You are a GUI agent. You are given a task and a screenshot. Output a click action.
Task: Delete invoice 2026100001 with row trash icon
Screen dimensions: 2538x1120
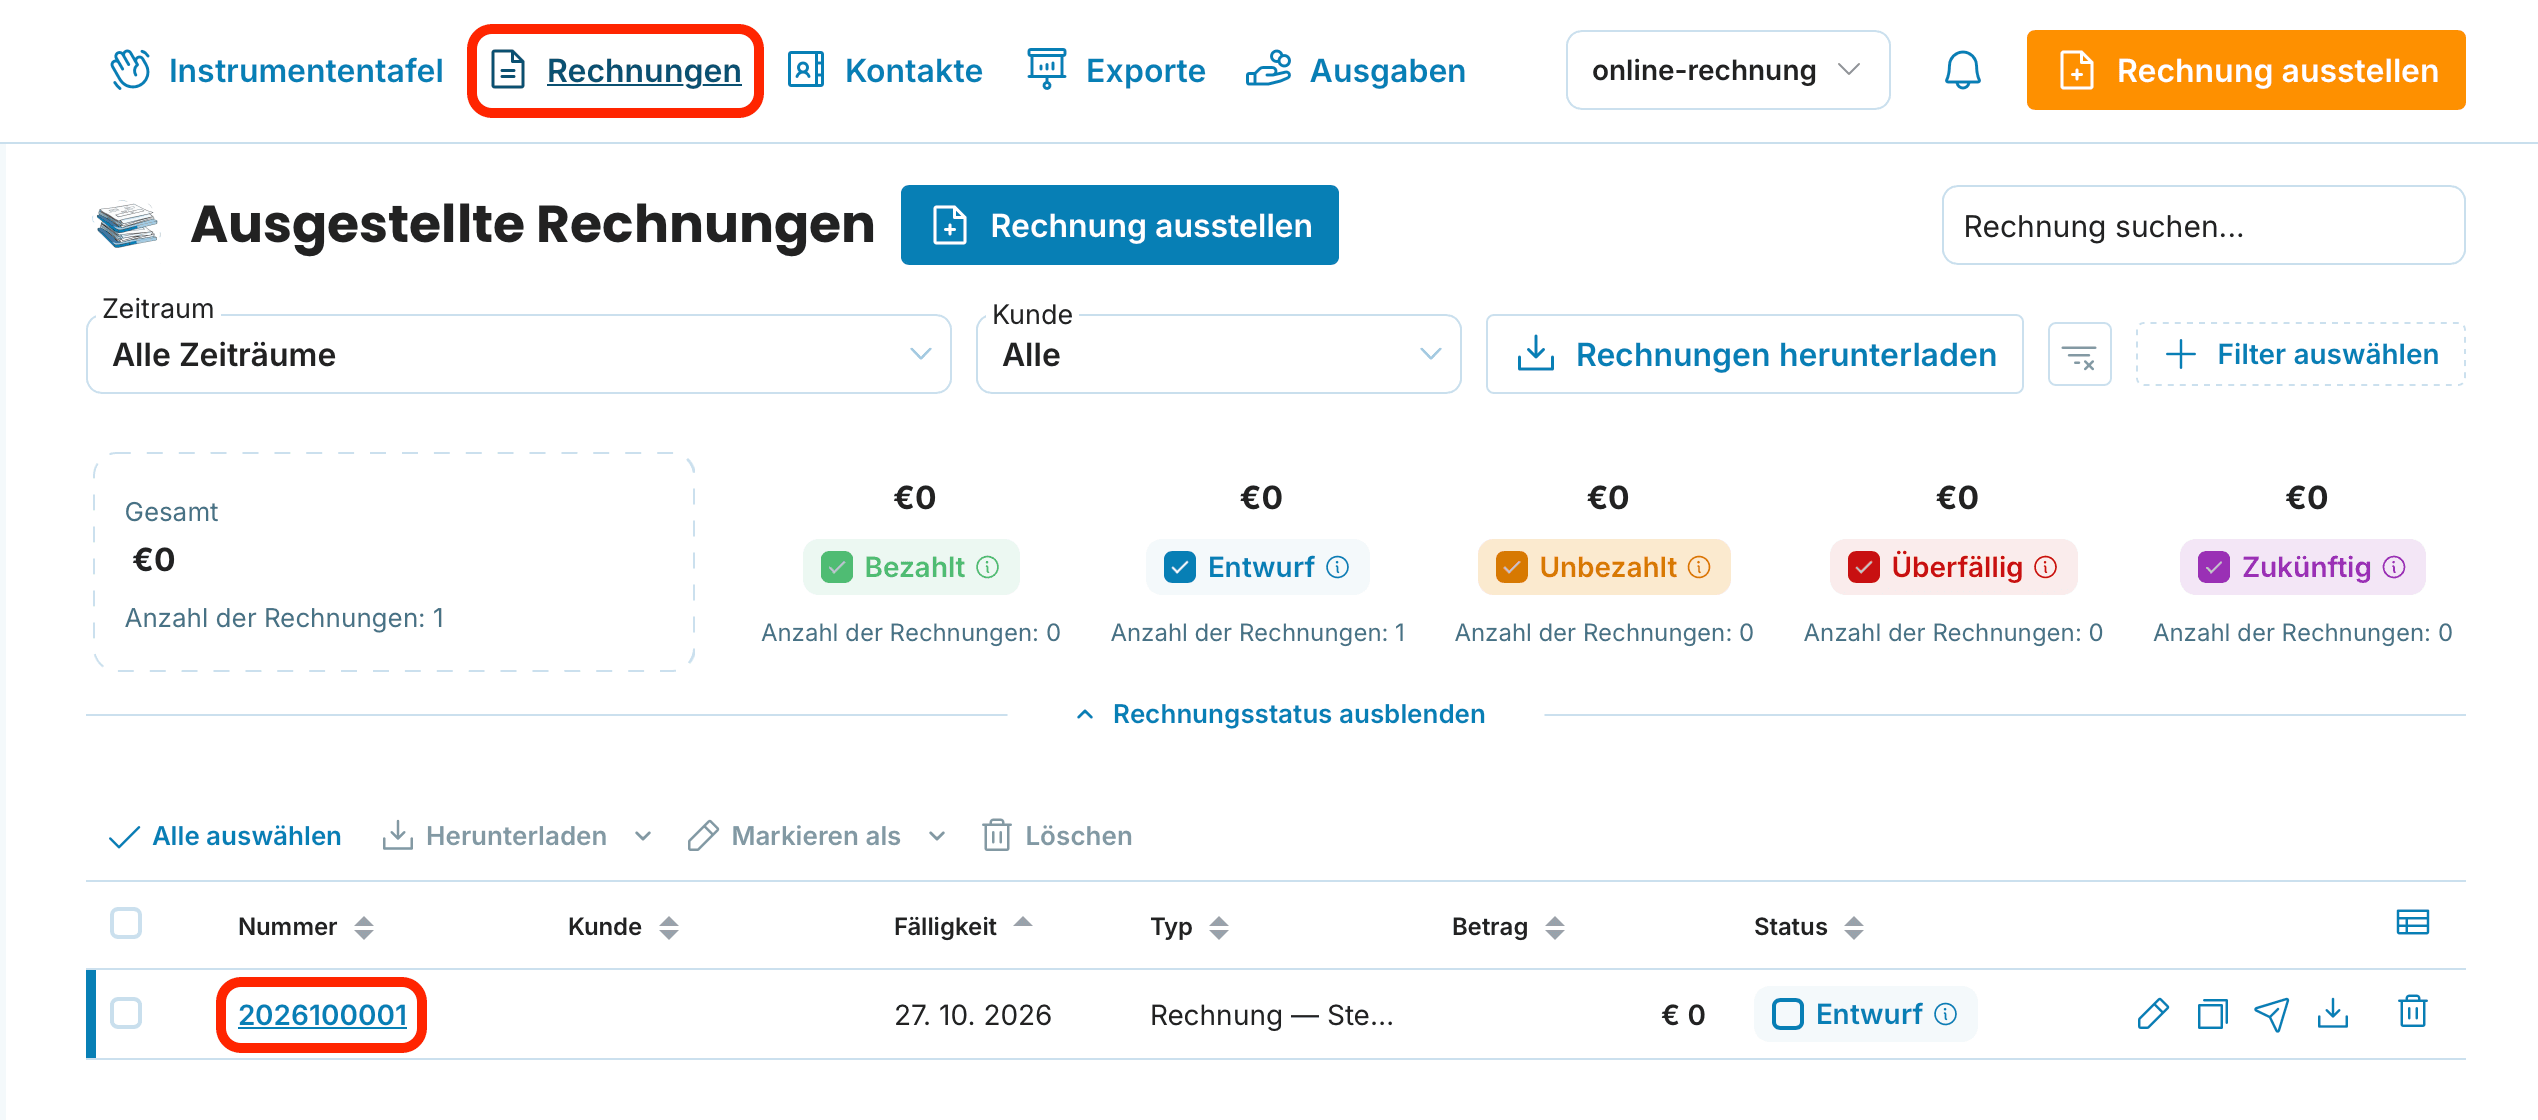coord(2412,1012)
